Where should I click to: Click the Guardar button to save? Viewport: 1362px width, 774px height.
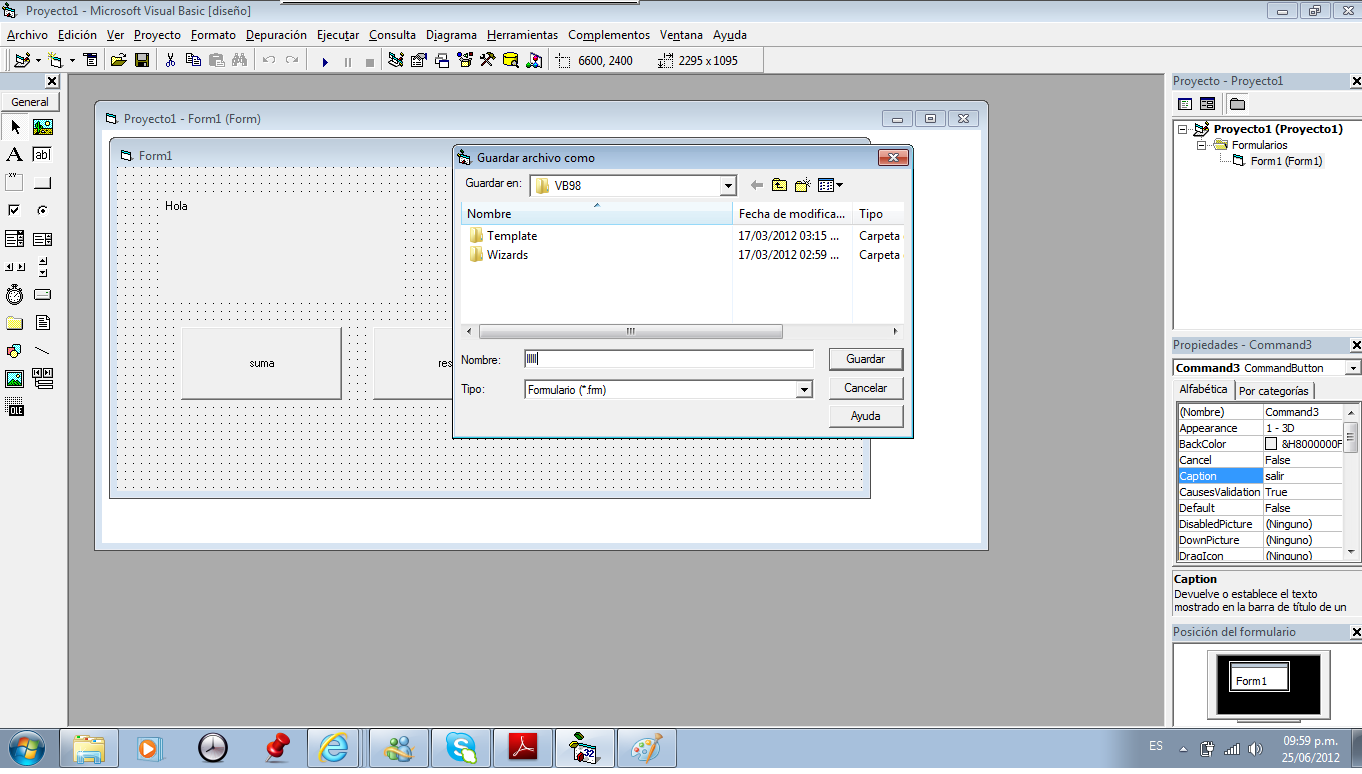[x=864, y=358]
